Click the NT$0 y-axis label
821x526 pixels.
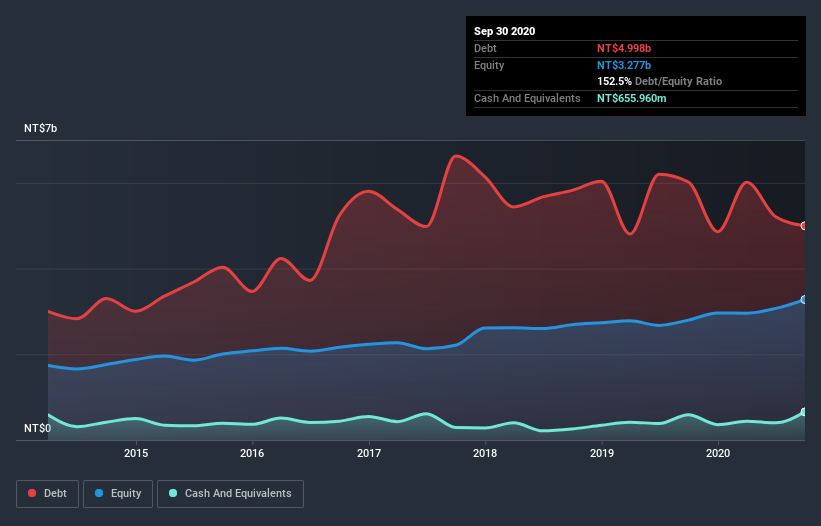(38, 428)
